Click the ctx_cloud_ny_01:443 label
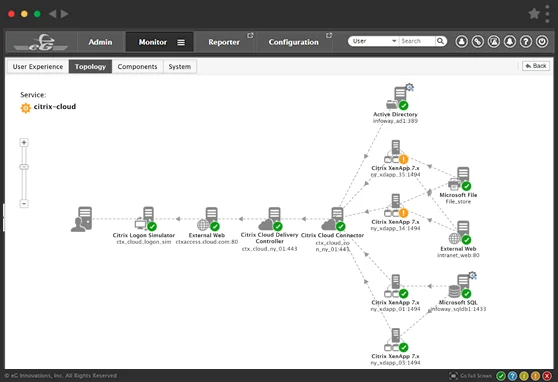Viewport: 558px width, 382px height. tap(269, 248)
